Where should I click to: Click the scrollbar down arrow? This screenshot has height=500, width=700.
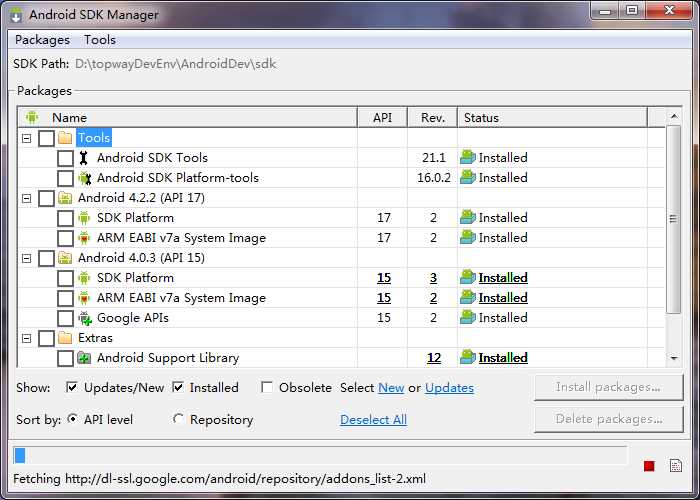click(674, 358)
